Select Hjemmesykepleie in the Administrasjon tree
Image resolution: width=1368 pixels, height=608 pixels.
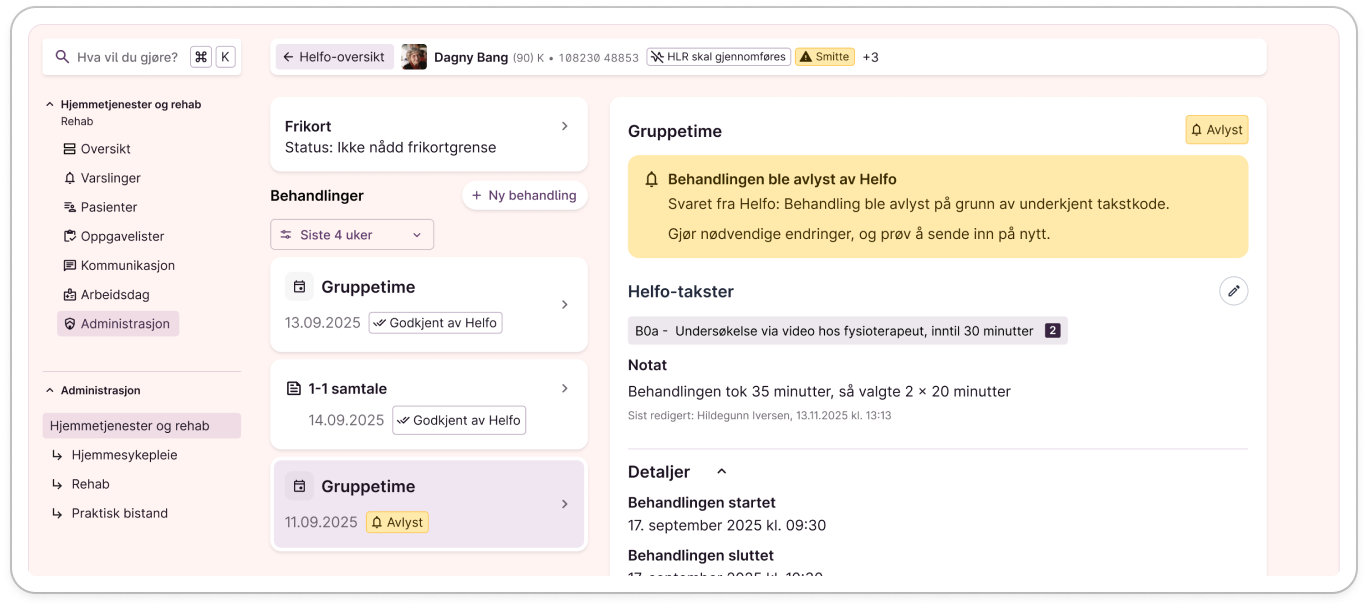124,455
